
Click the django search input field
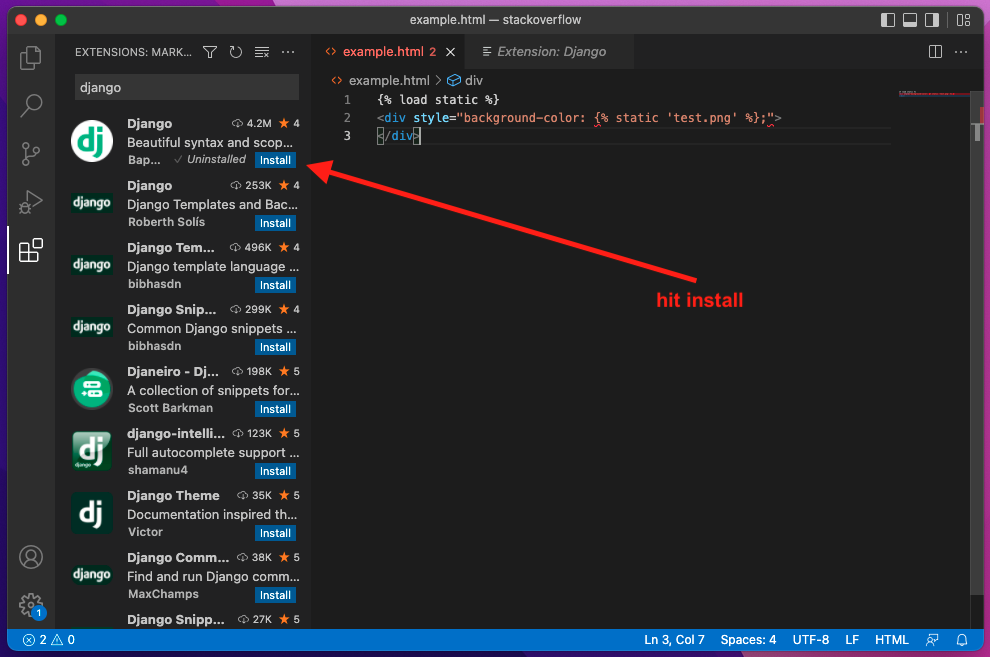pyautogui.click(x=187, y=87)
